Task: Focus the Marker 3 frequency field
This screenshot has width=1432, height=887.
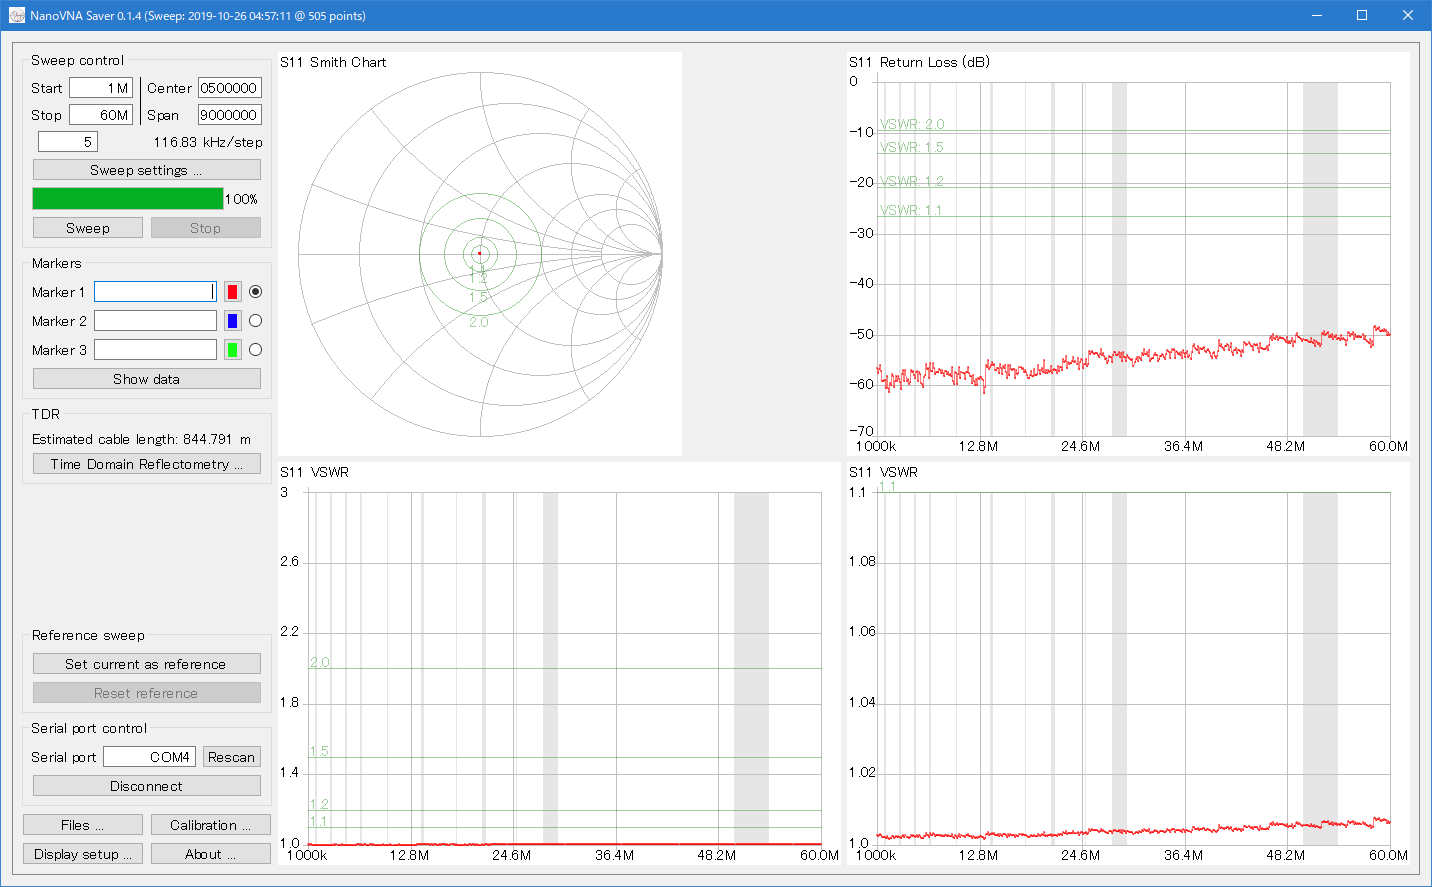Action: [x=155, y=350]
